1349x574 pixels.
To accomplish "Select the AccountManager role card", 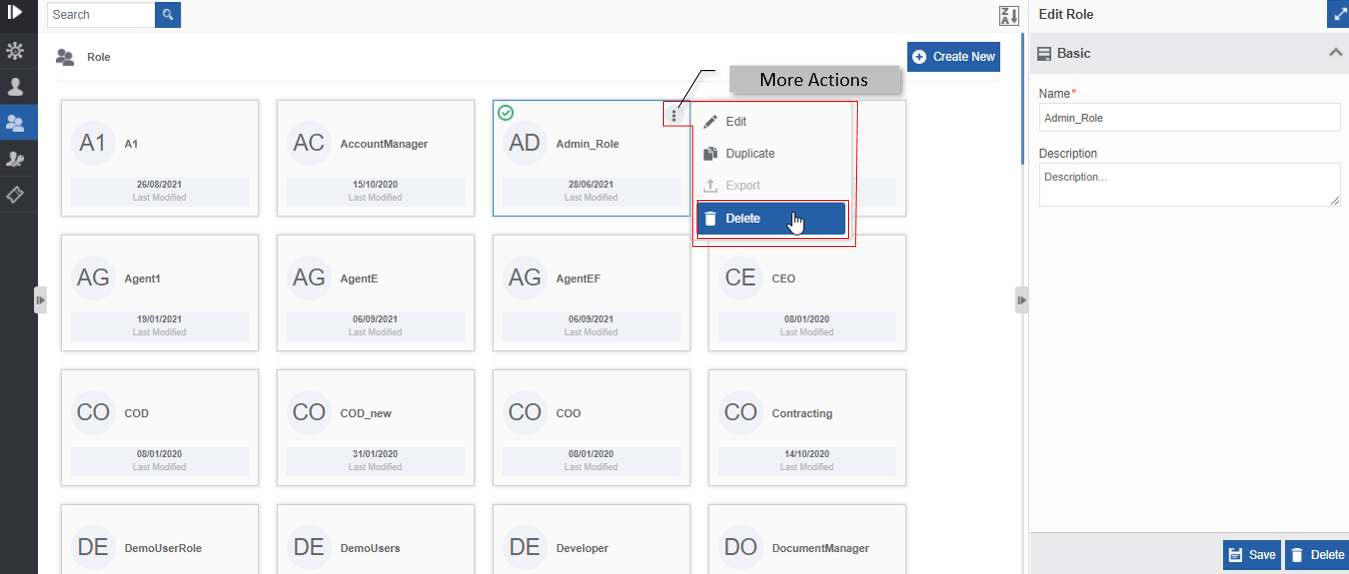I will (375, 158).
